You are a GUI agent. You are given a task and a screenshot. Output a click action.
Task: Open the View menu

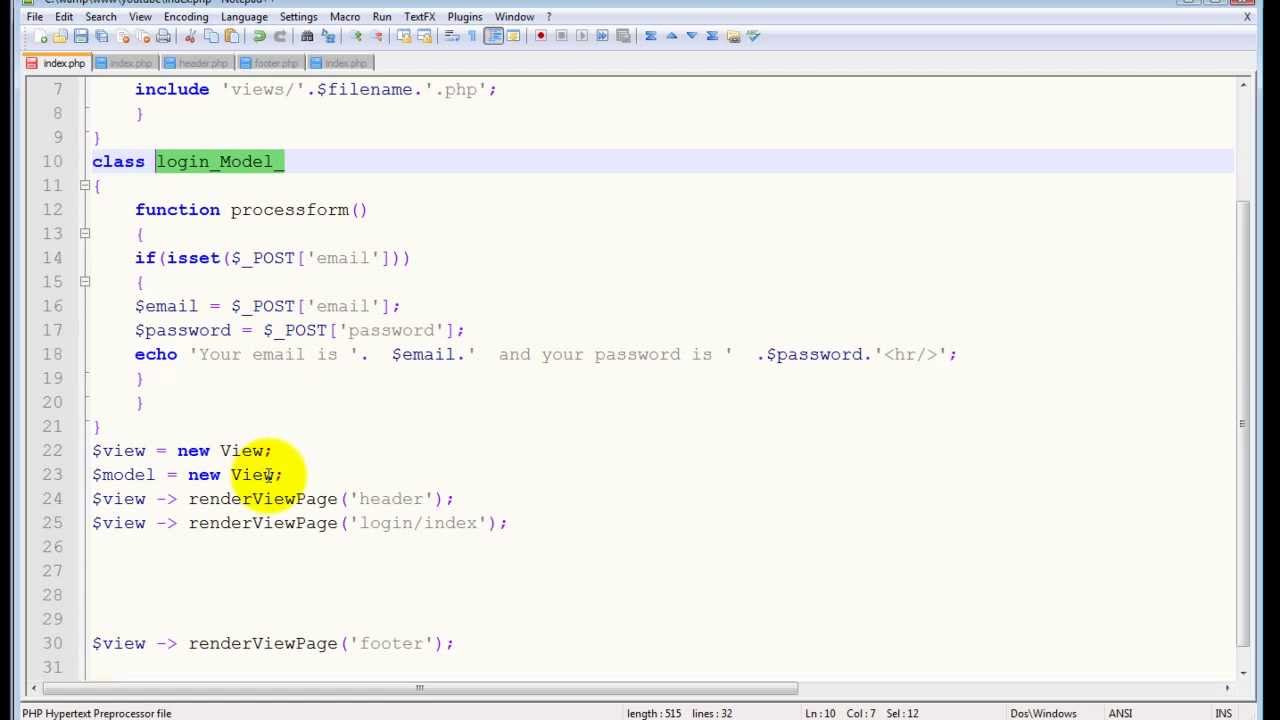[140, 17]
